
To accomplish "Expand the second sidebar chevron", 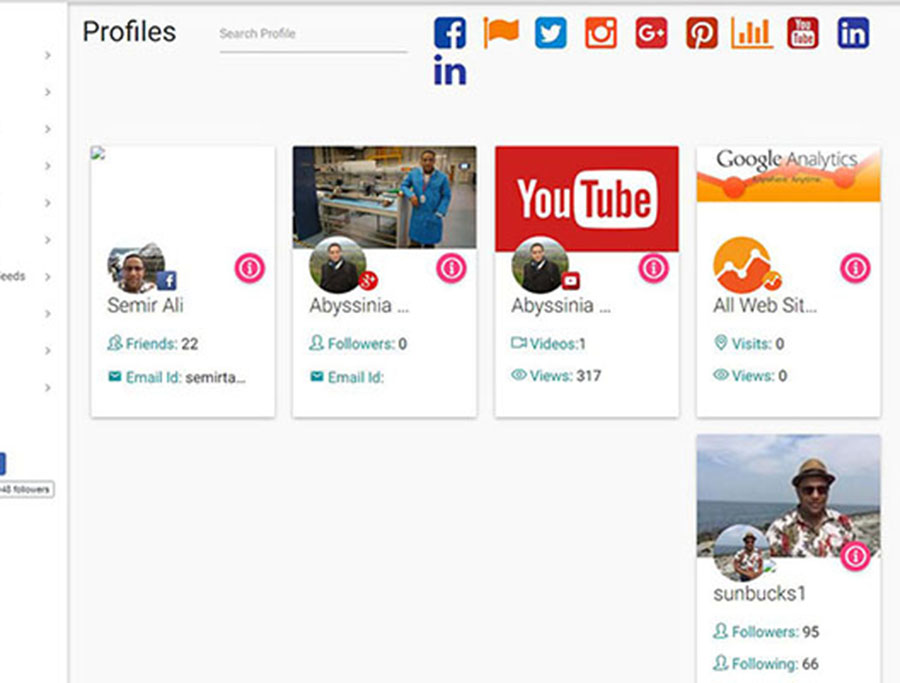I will (48, 92).
